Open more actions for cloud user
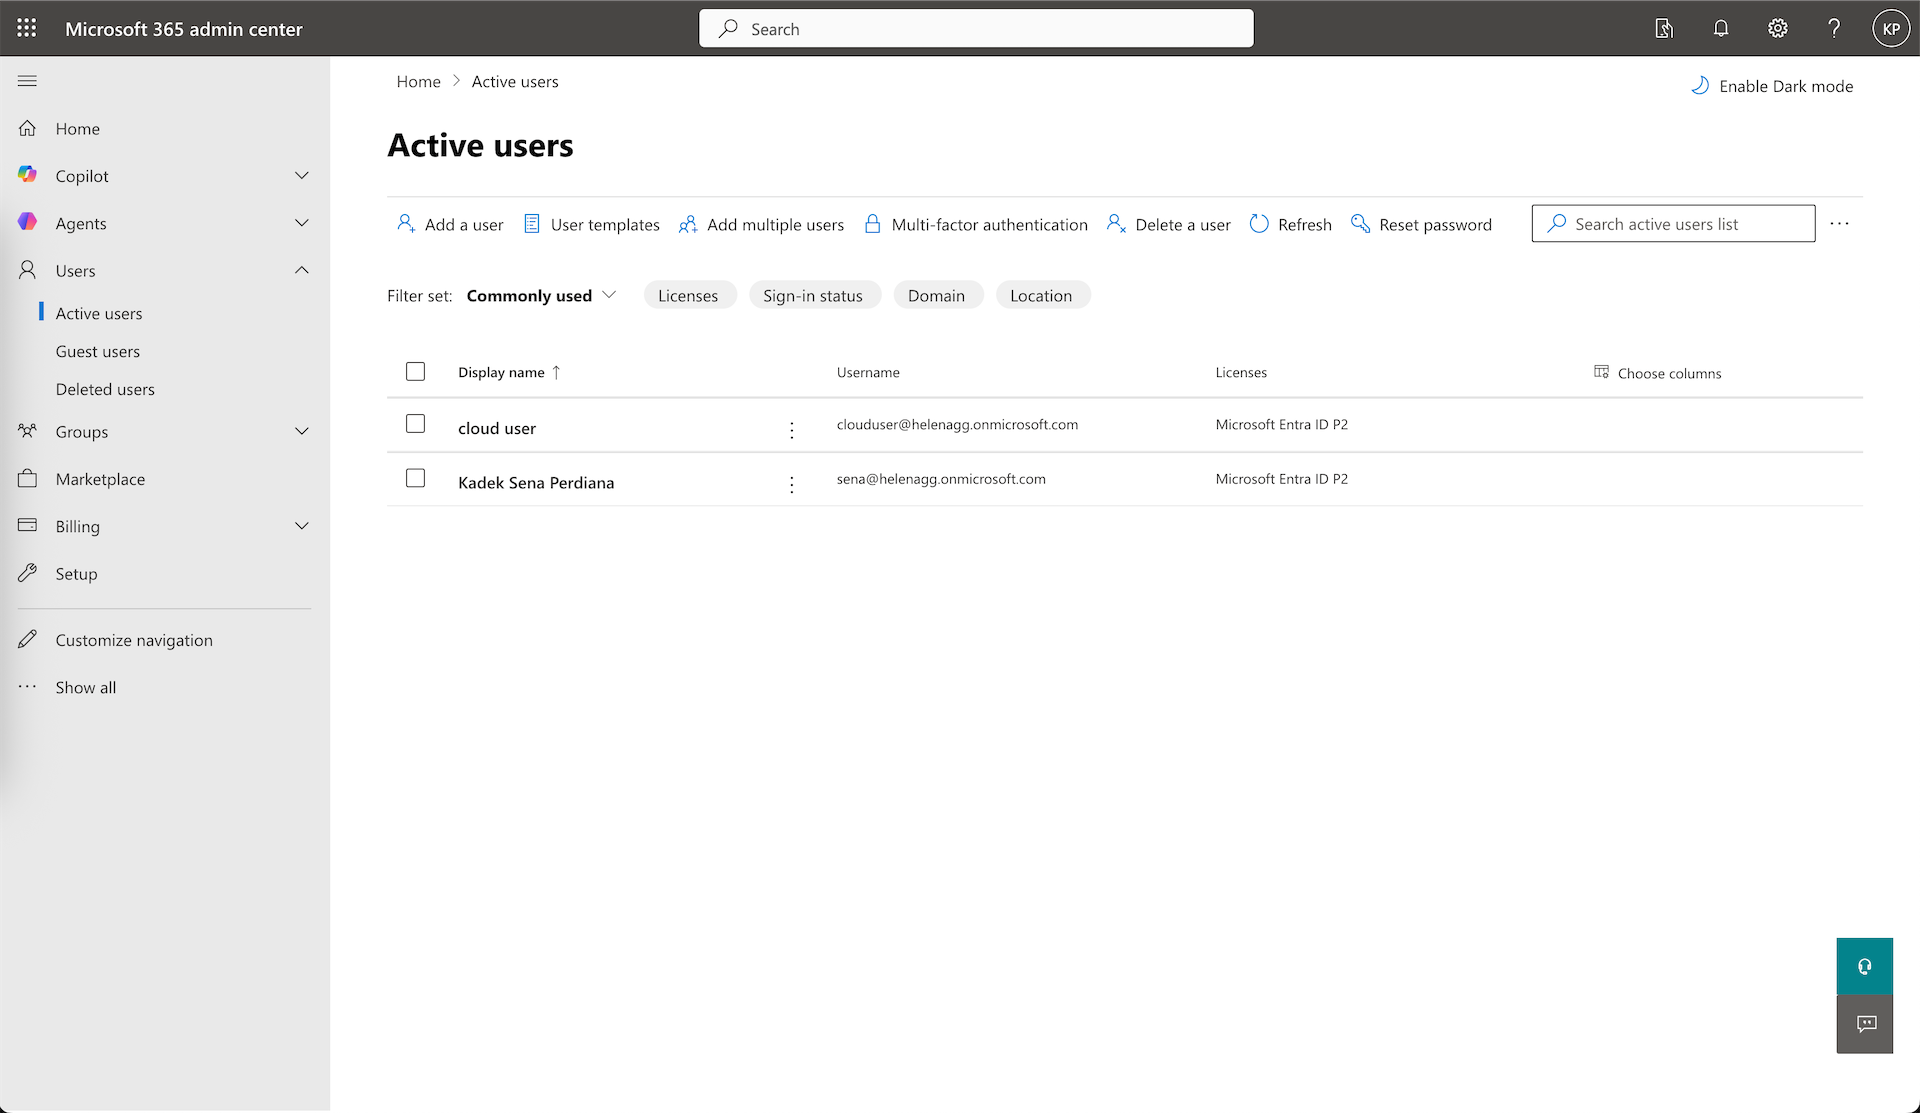Screen dimensions: 1920x1113 [791, 430]
